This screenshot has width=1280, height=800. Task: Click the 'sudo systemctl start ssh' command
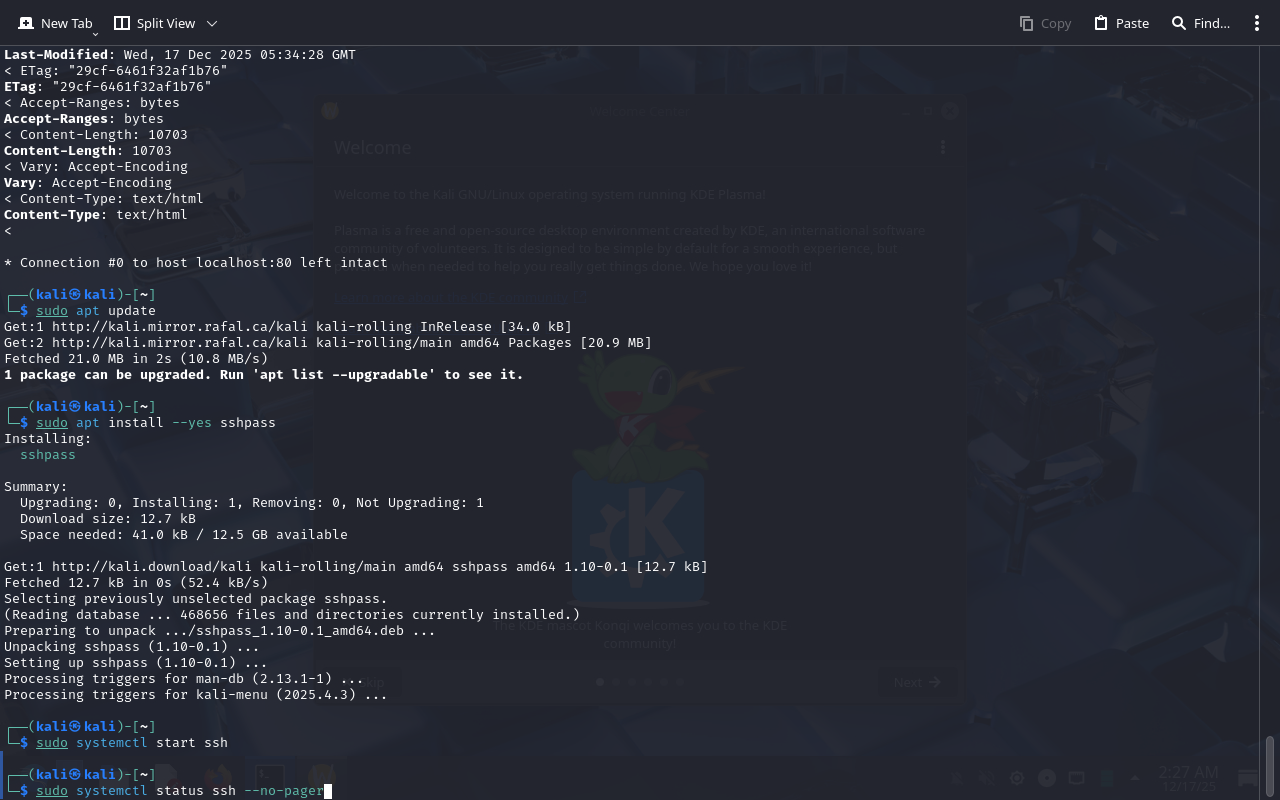coord(132,743)
